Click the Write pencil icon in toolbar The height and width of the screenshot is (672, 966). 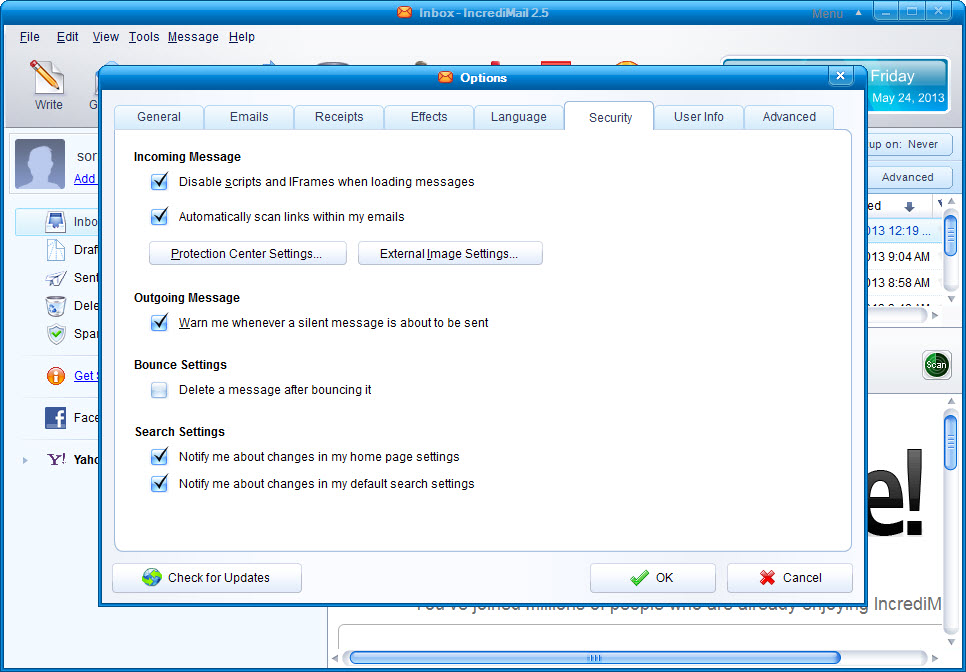pos(46,77)
